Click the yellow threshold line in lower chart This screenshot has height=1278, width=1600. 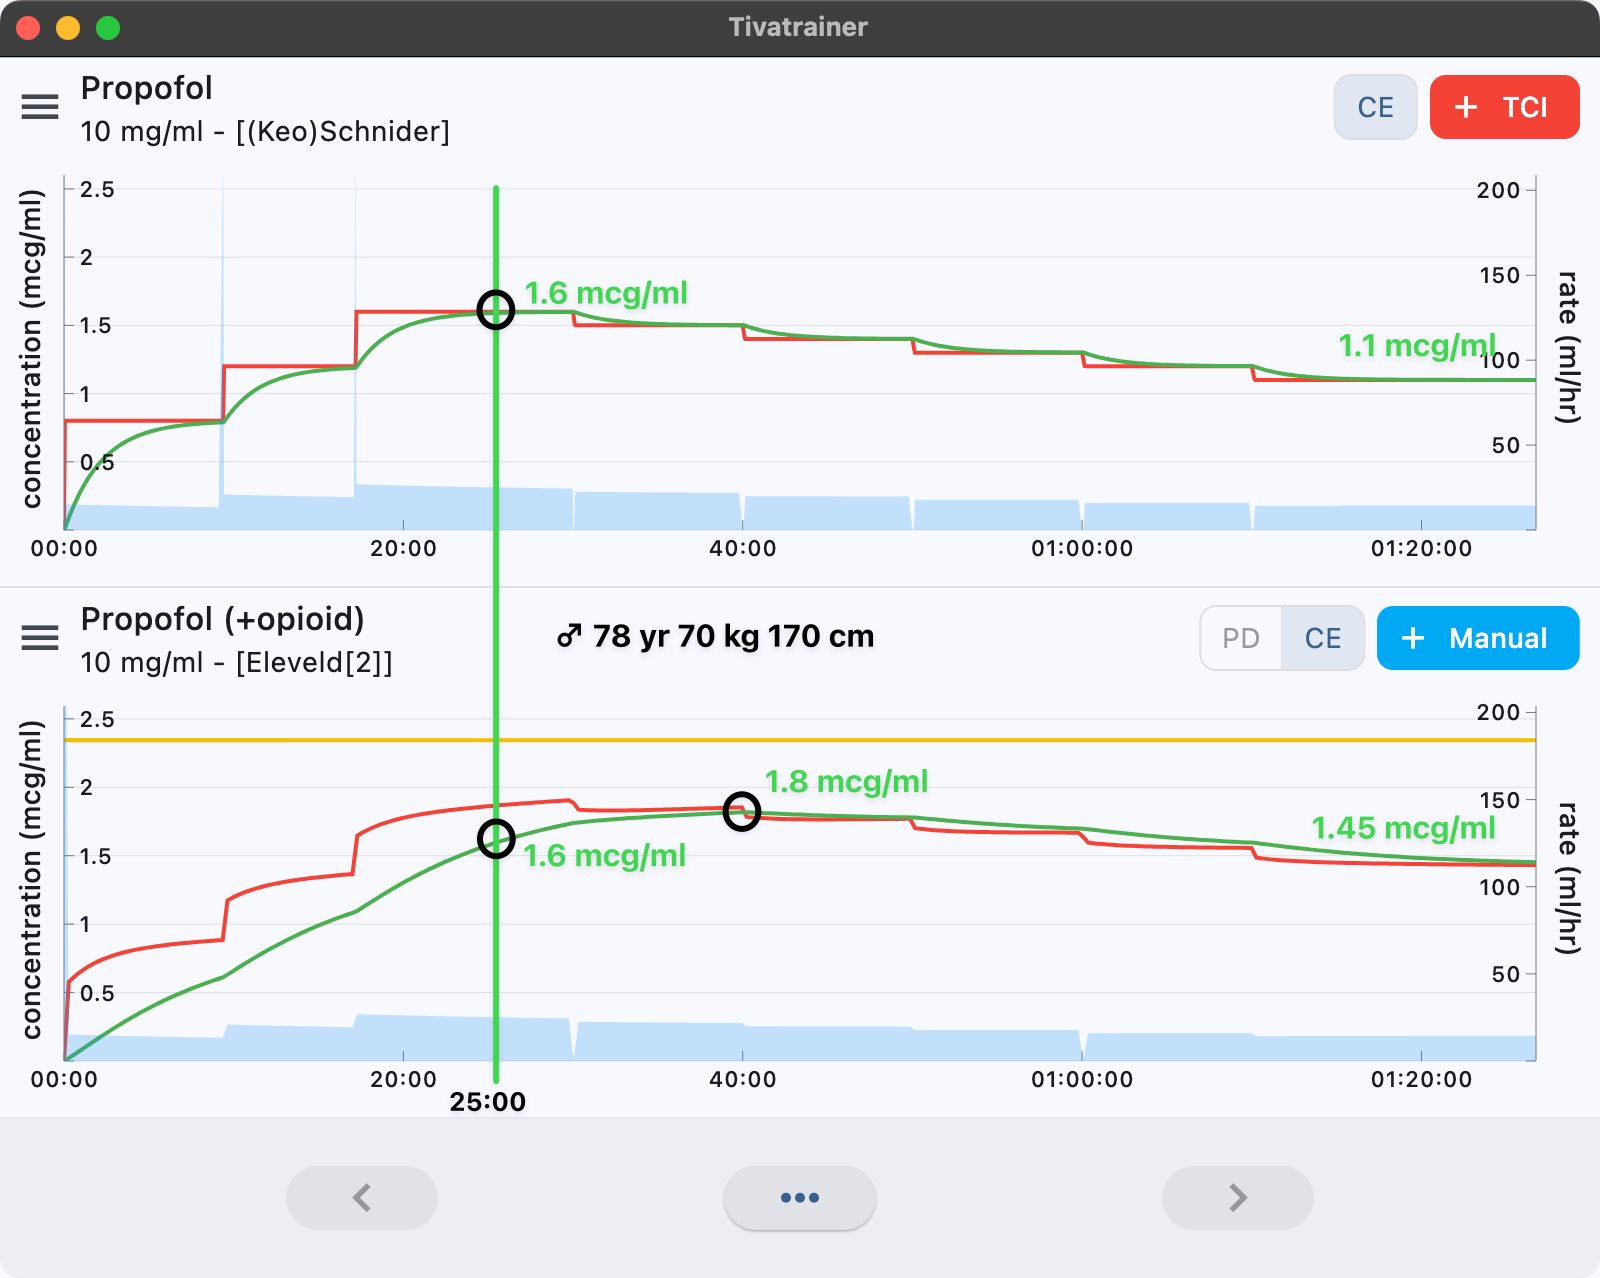tap(1000, 740)
